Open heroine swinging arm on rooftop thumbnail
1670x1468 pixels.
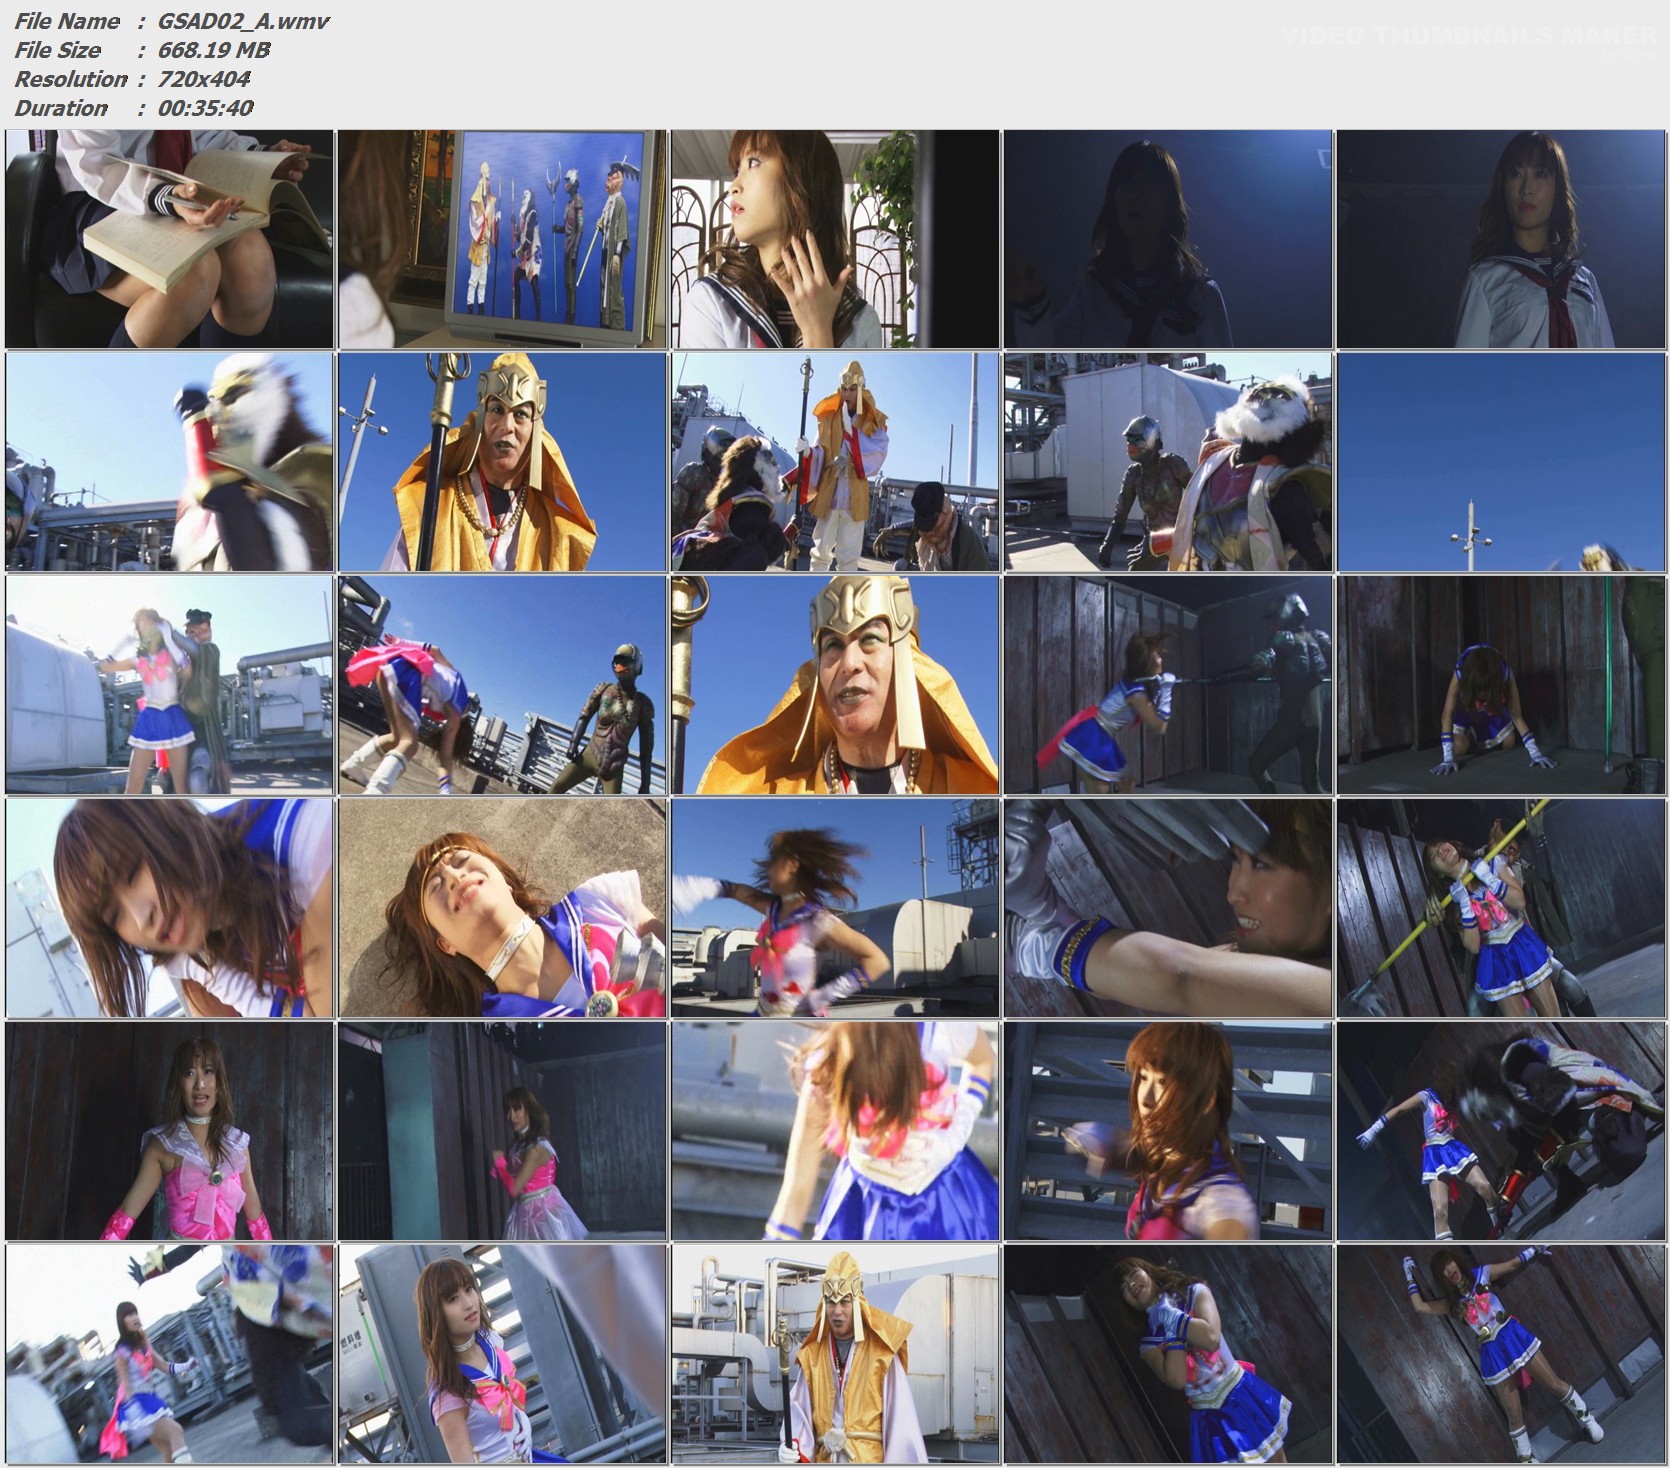[x=835, y=908]
